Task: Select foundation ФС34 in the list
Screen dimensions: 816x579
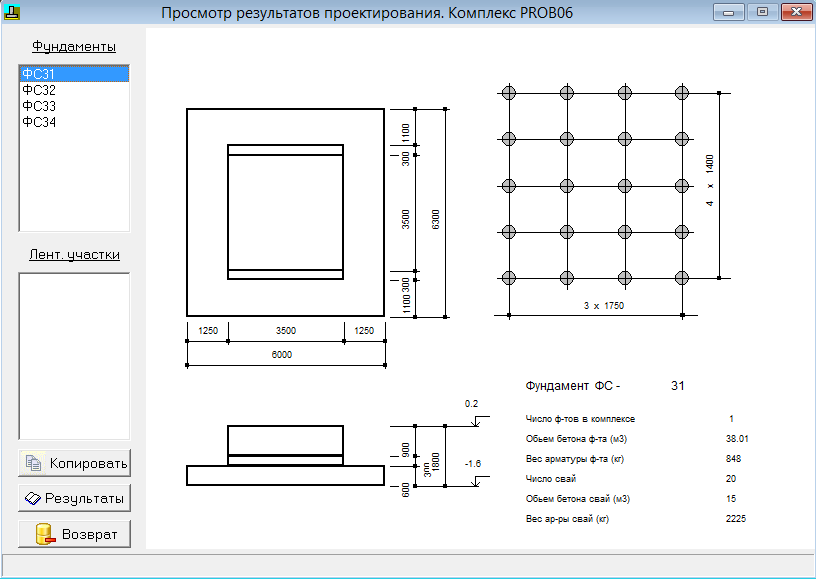Action: (74, 122)
